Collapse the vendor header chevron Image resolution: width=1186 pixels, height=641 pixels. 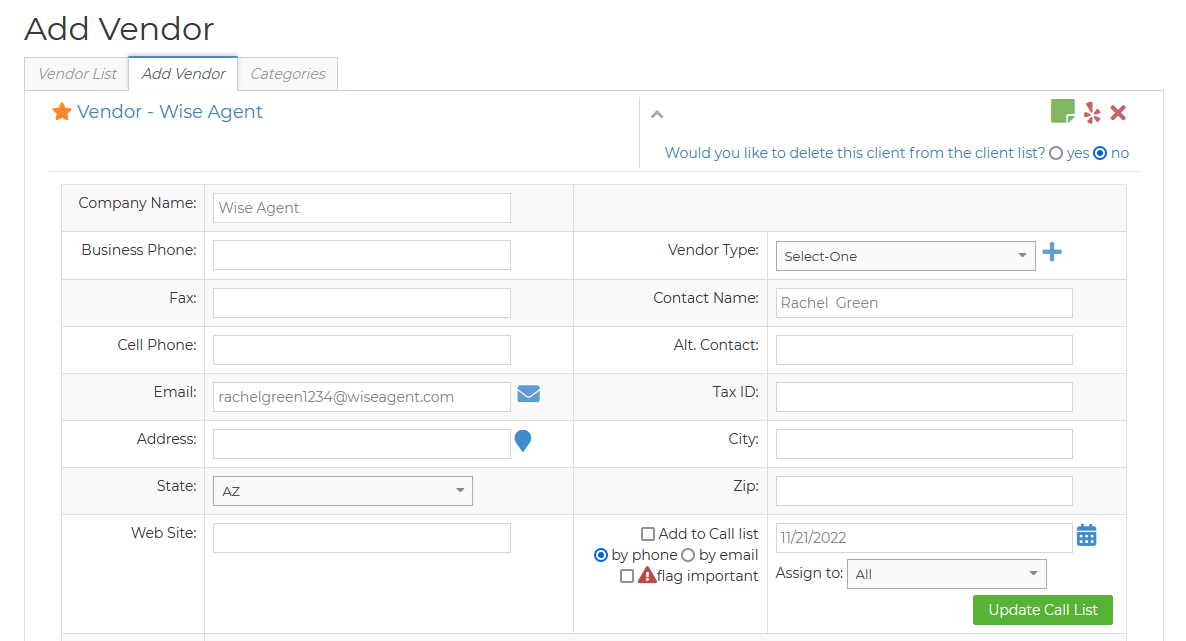click(657, 114)
